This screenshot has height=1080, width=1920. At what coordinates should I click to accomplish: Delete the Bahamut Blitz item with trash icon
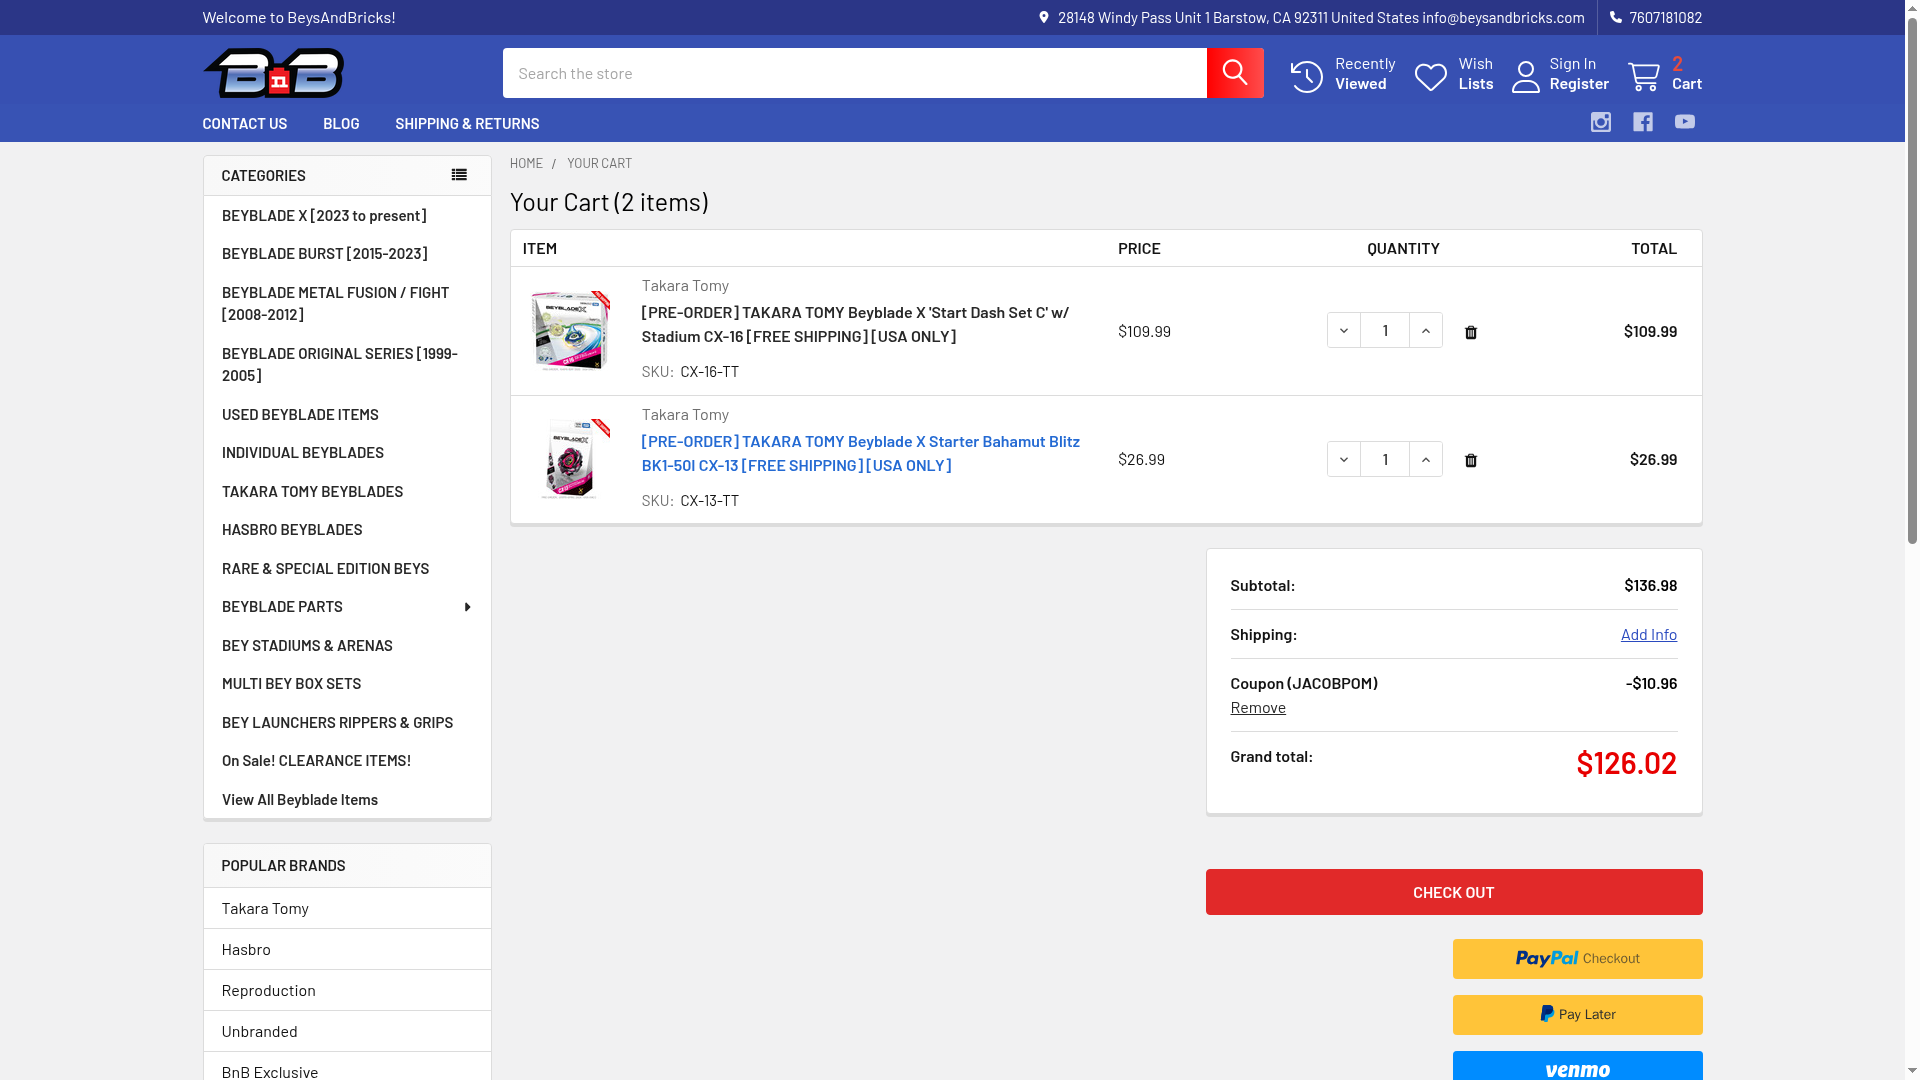1470,460
